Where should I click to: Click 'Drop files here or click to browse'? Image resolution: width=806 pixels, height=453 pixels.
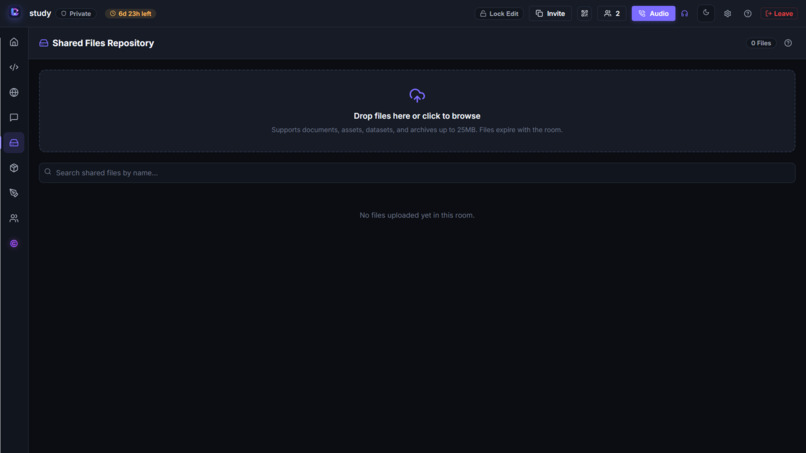[x=417, y=116]
